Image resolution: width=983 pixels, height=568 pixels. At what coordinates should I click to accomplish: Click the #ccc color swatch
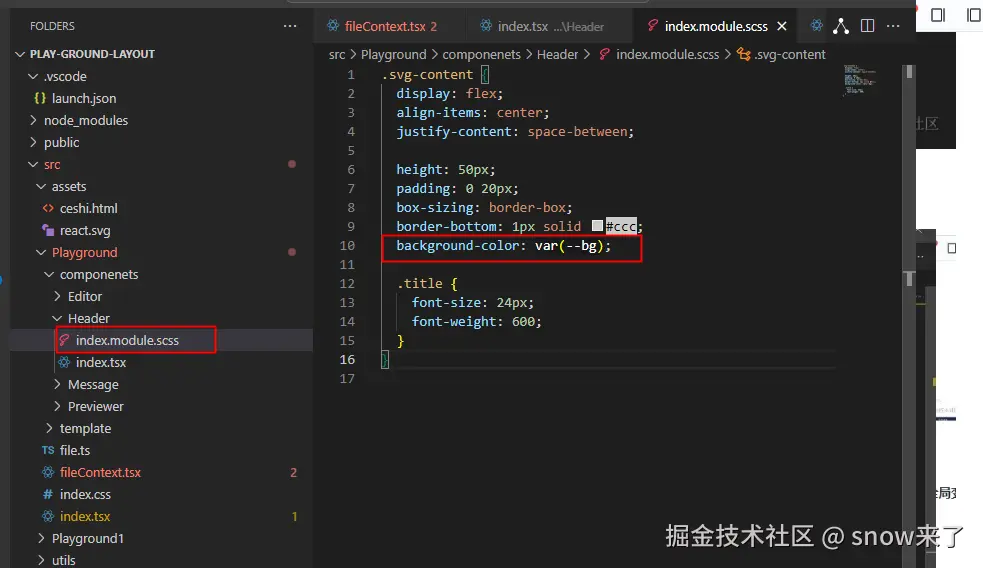tap(597, 226)
